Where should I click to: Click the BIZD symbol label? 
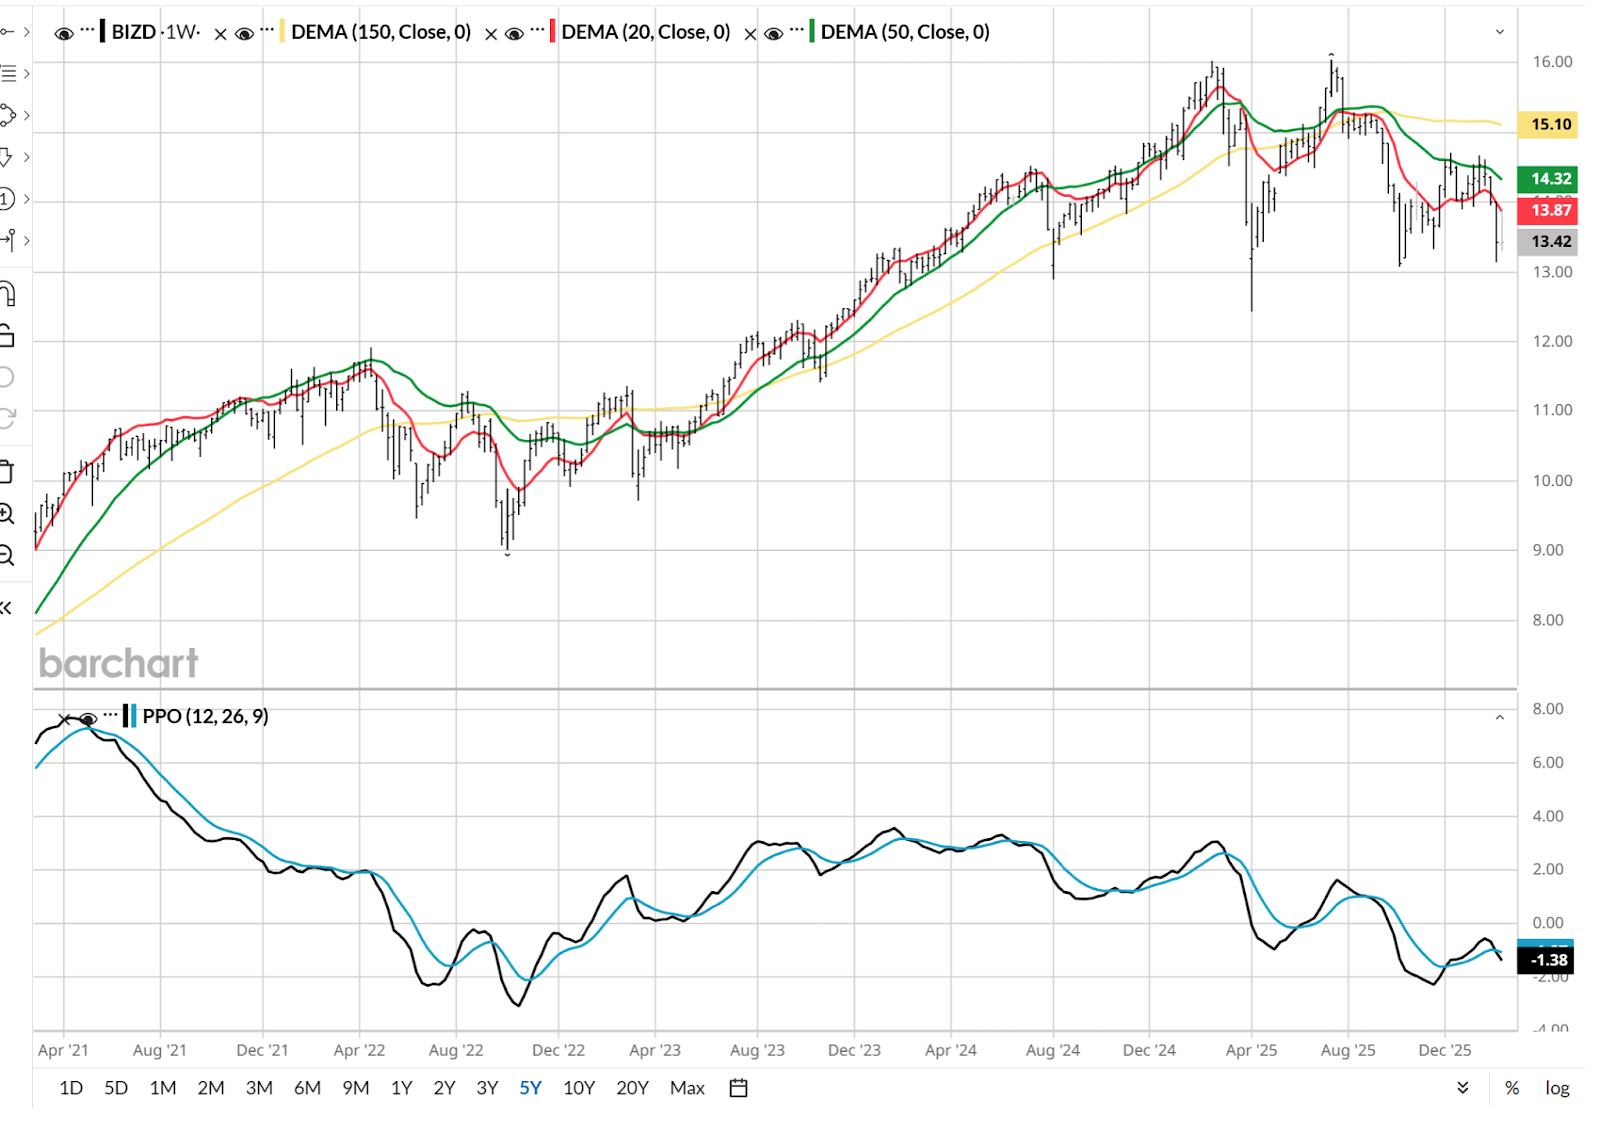(x=133, y=32)
